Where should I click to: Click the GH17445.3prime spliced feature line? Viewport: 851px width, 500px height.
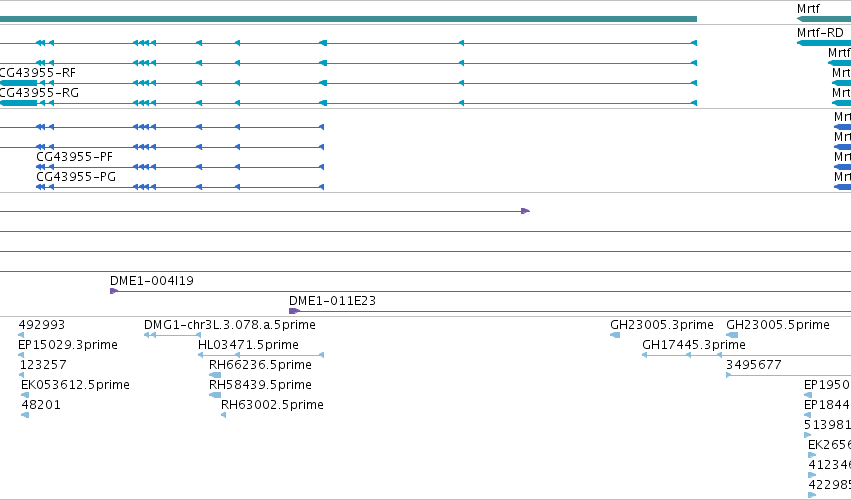[x=746, y=355]
